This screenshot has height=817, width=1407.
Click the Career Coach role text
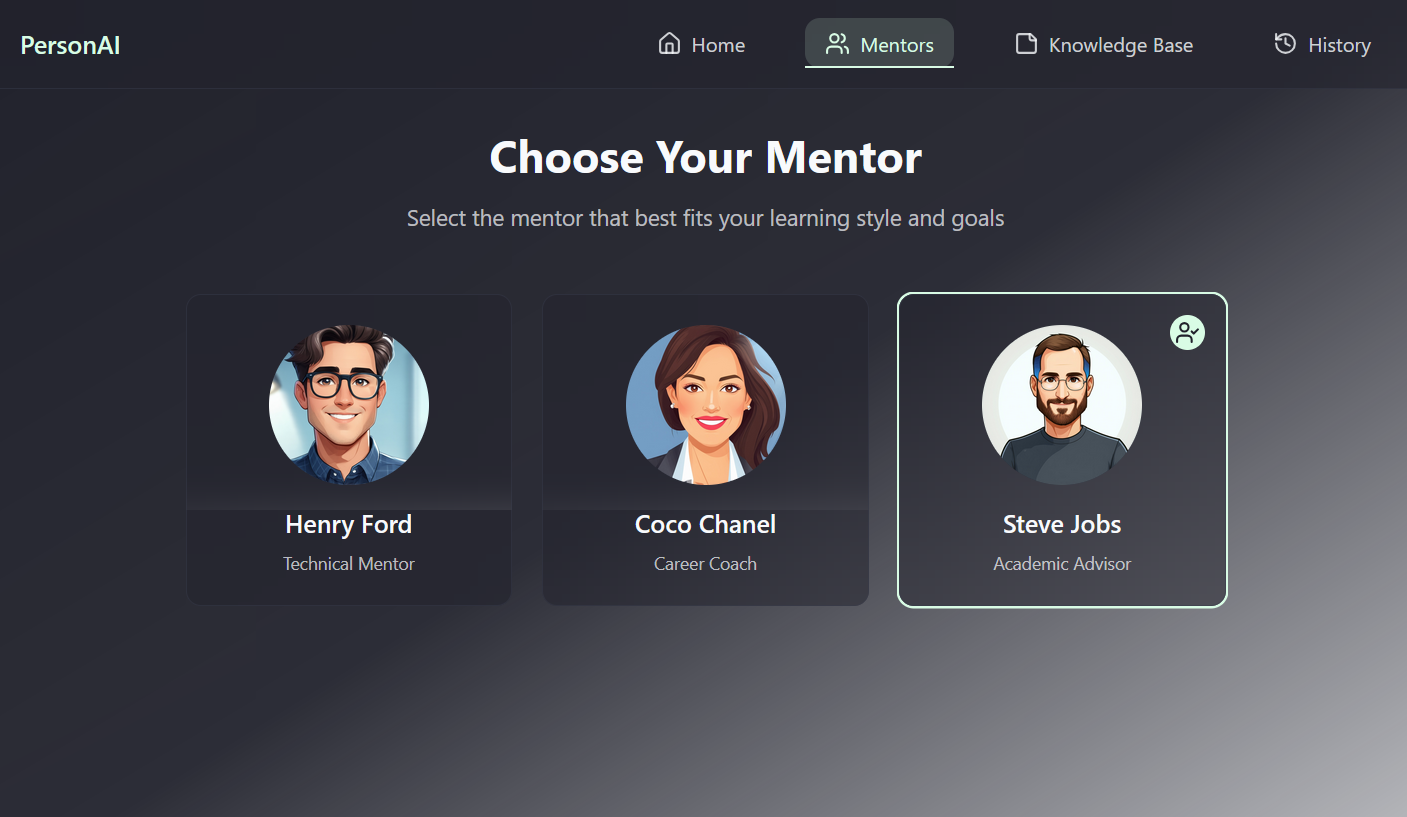(x=705, y=564)
